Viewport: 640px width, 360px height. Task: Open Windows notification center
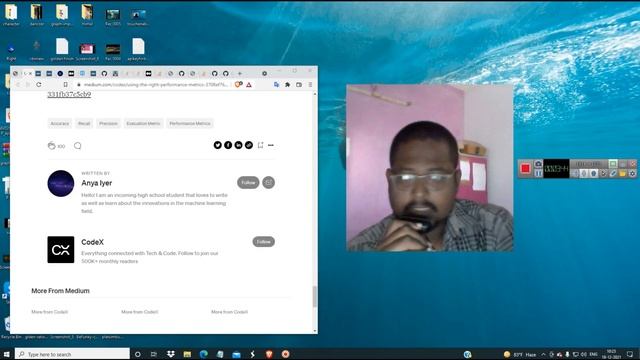pyautogui.click(x=630, y=354)
